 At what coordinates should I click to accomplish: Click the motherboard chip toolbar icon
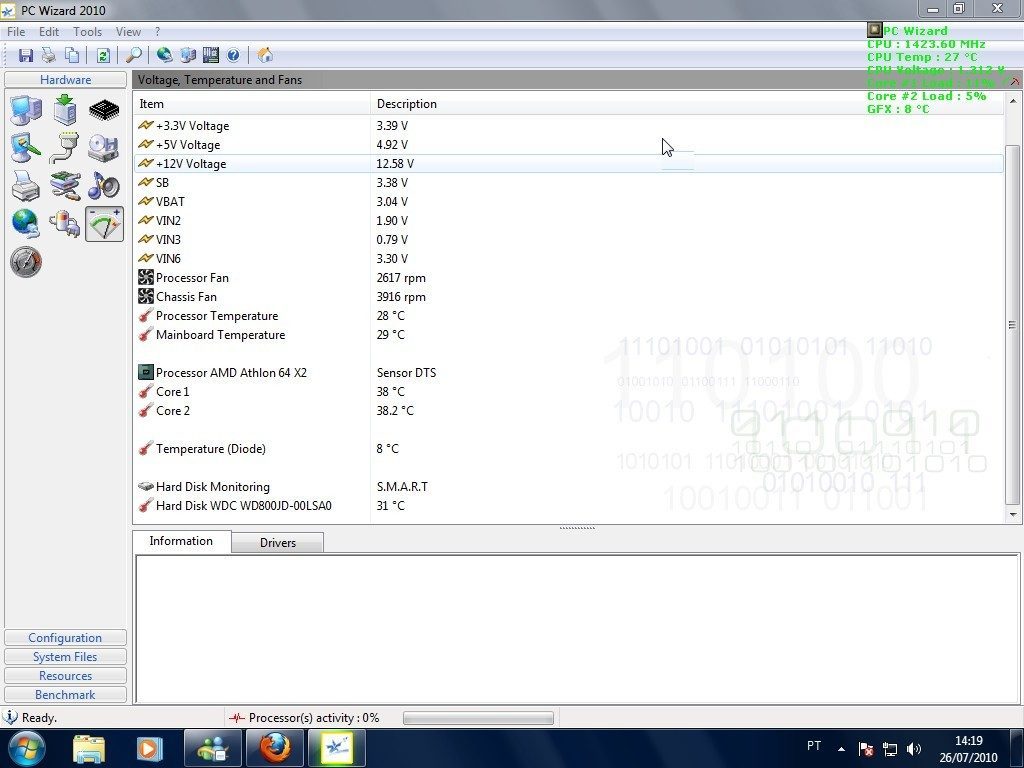(x=210, y=56)
